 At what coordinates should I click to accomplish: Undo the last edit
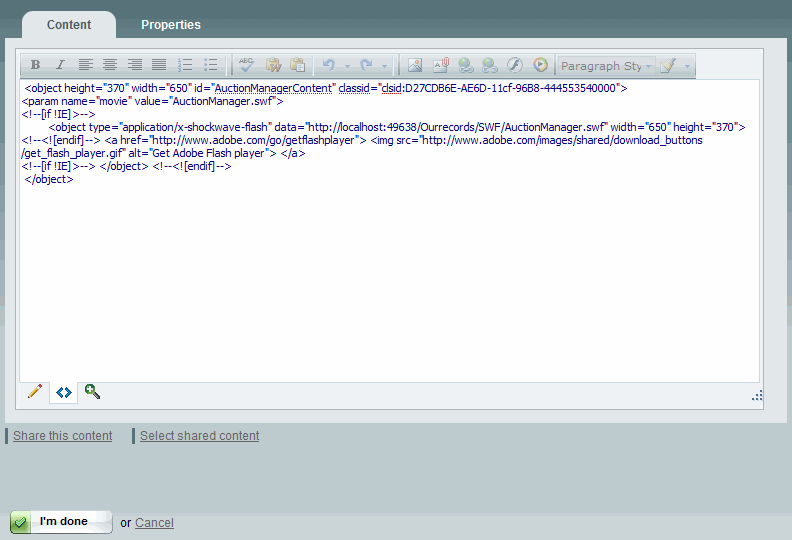tap(329, 65)
